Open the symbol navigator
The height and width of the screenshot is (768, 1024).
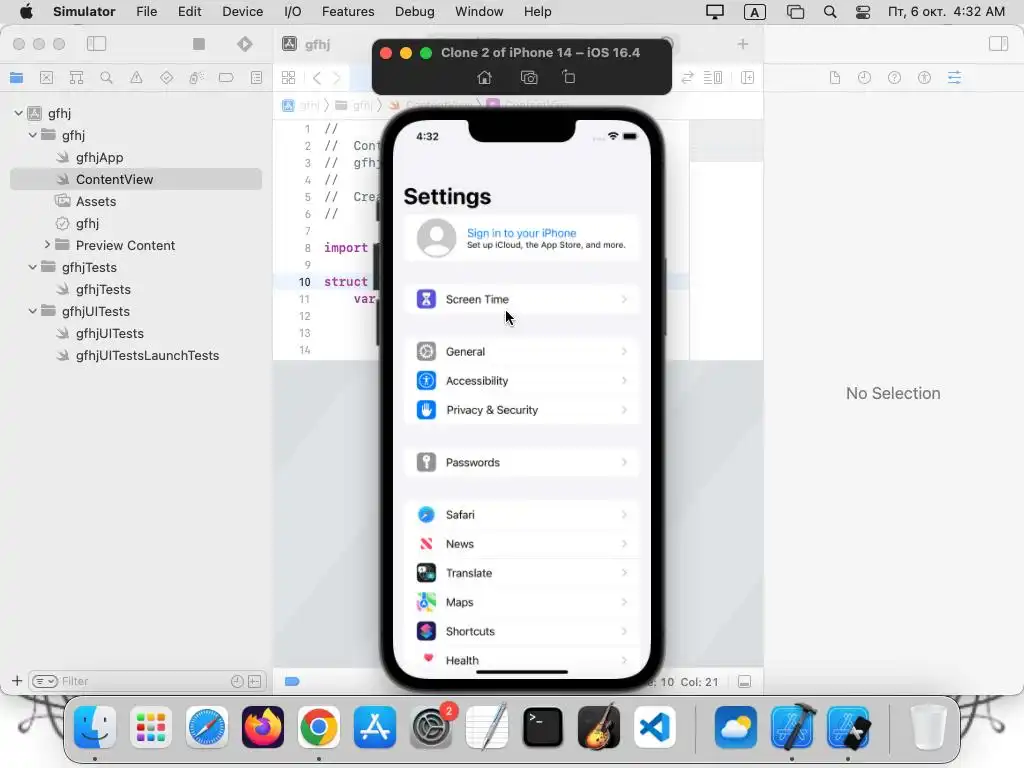coord(76,78)
